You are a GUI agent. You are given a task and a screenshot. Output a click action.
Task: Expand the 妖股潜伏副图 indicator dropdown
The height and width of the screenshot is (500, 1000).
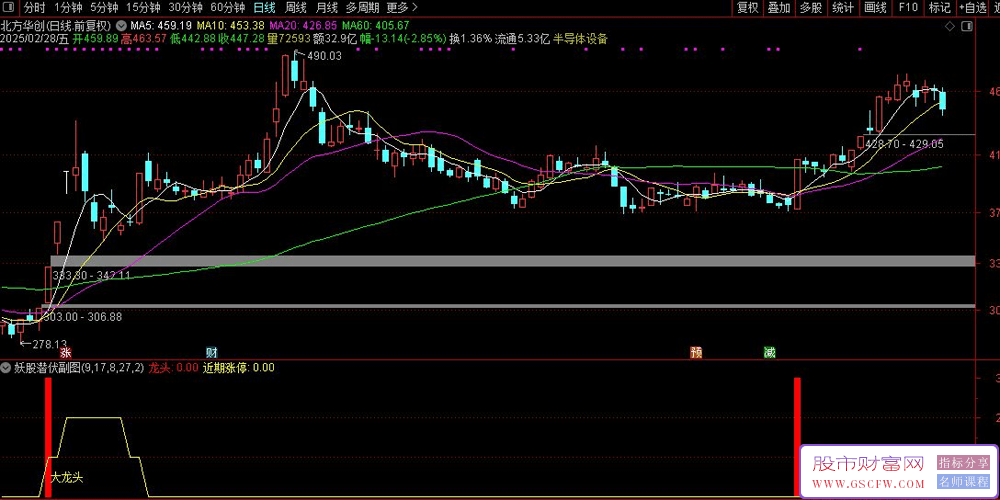(x=5, y=367)
